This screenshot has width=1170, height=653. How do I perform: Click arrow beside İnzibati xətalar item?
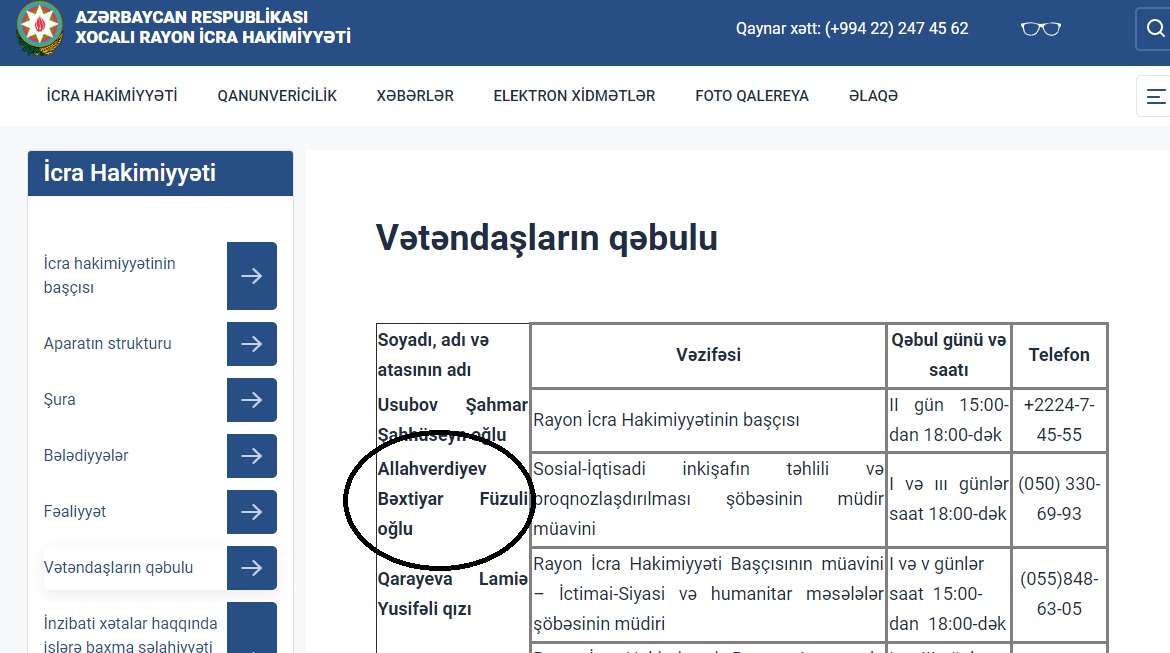click(x=251, y=628)
